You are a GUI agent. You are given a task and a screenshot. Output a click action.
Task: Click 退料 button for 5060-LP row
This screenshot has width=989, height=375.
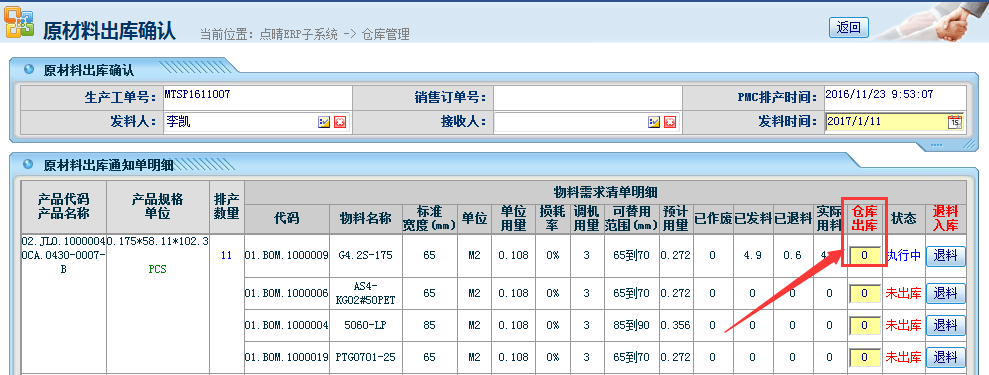(945, 325)
